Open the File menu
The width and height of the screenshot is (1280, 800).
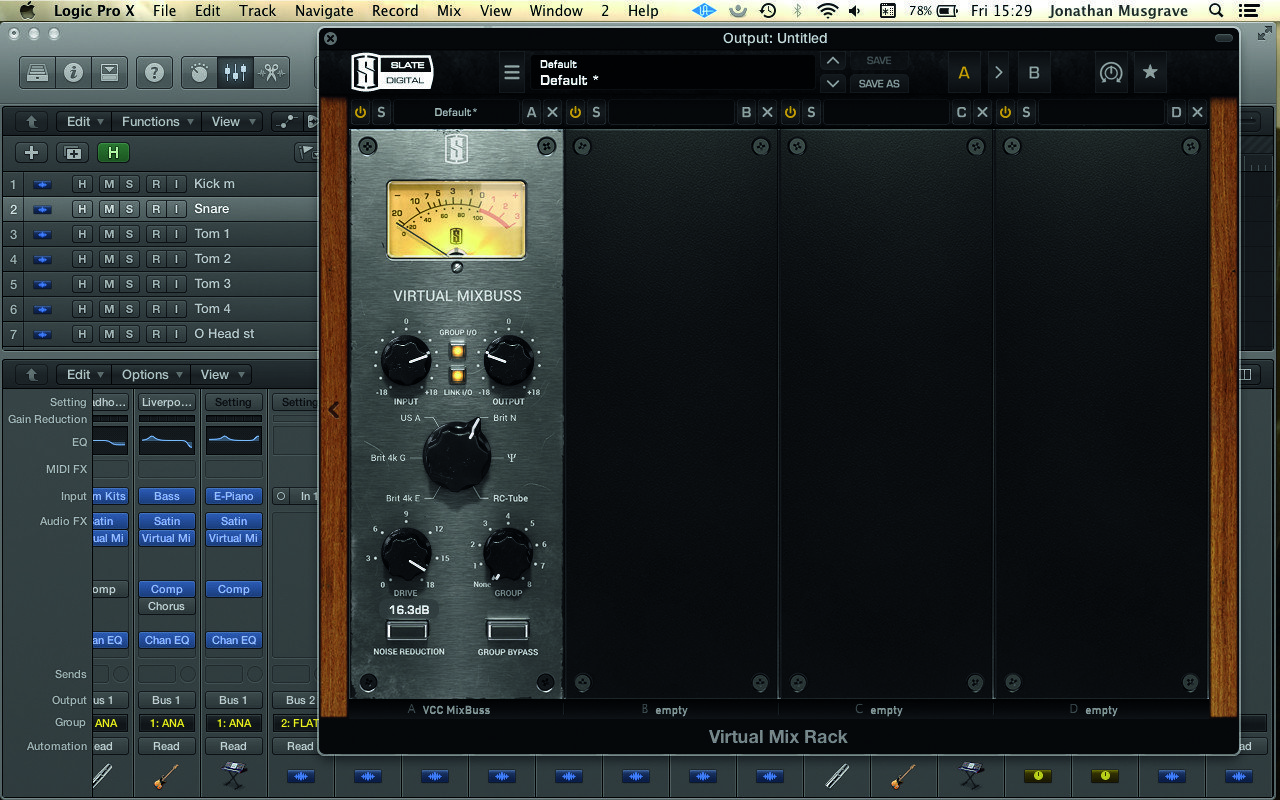coord(164,11)
